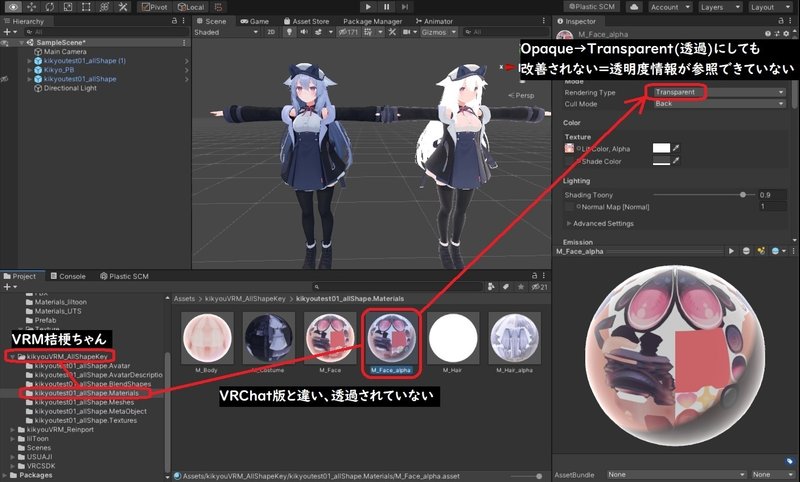Image resolution: width=800 pixels, height=482 pixels.
Task: Open scene component tools icon
Action: pos(392,32)
